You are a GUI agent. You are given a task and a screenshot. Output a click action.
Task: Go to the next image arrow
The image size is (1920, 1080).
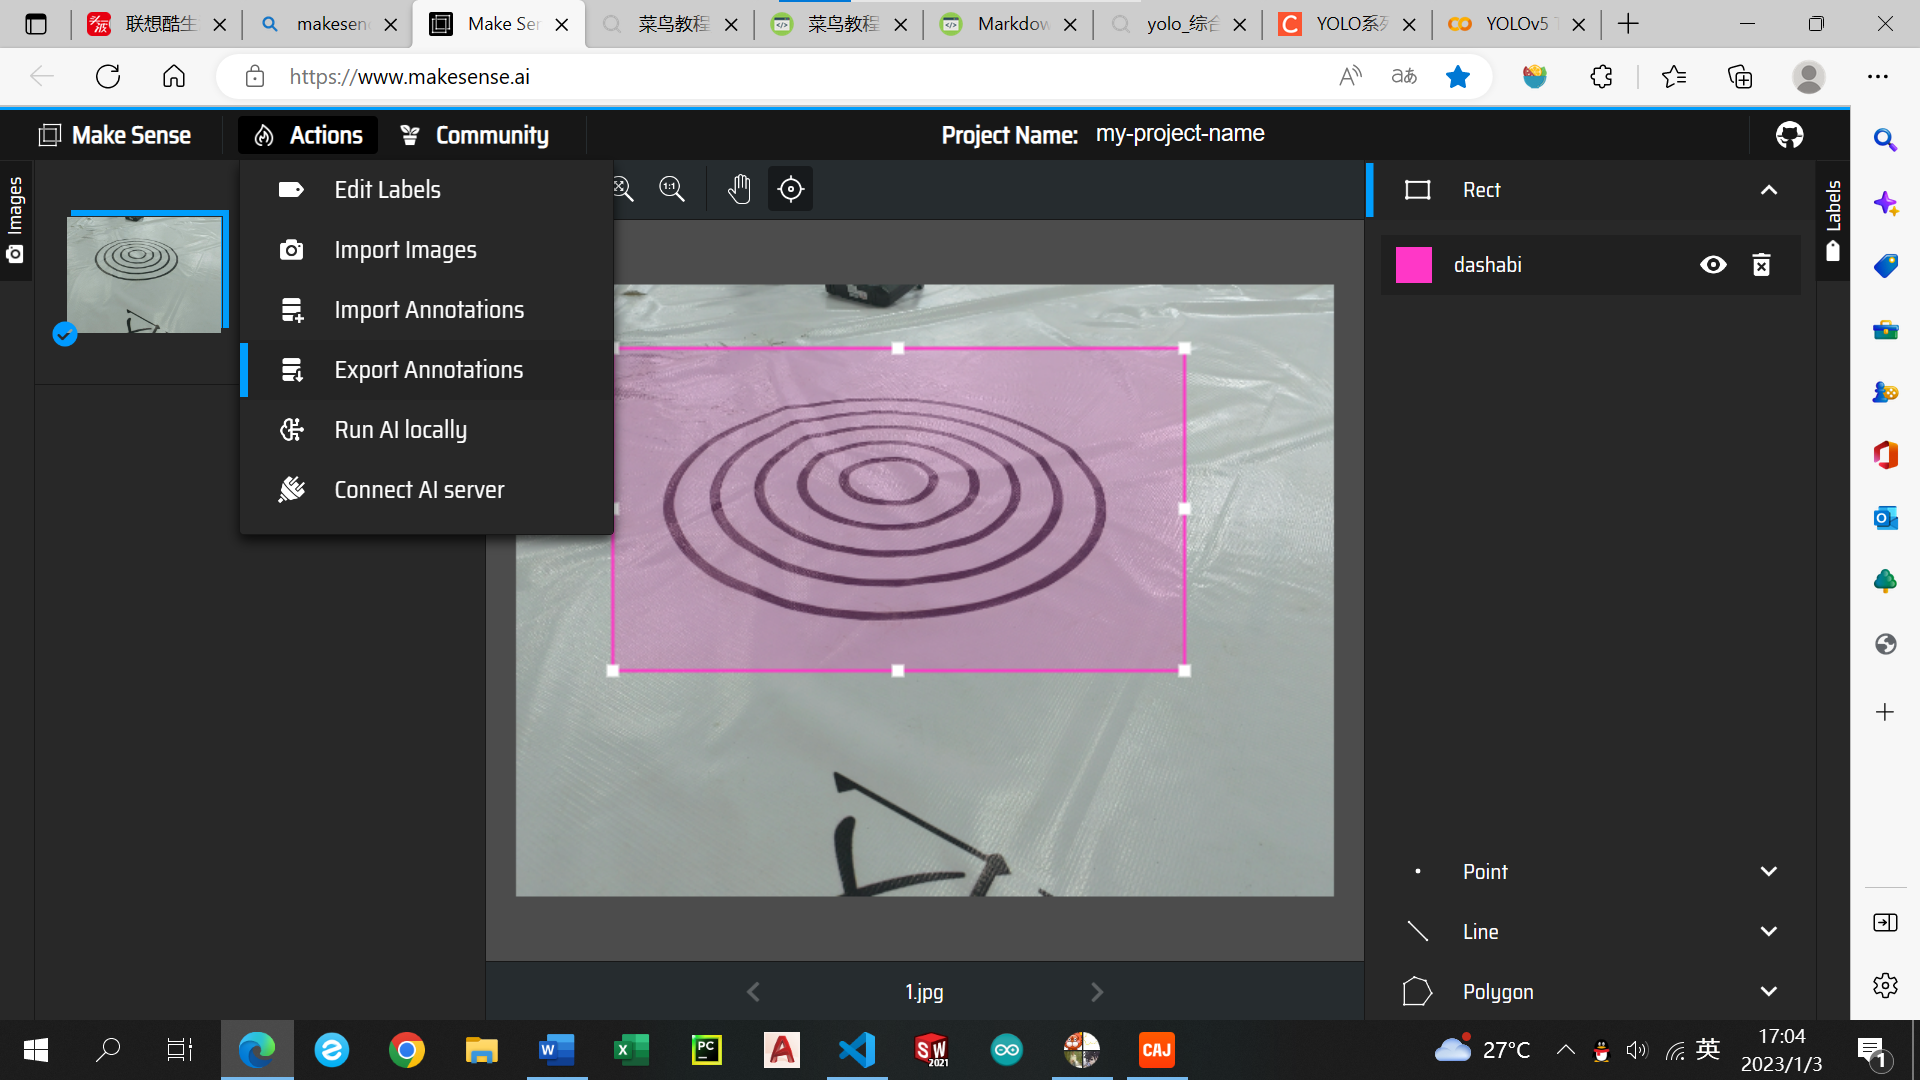(x=1097, y=992)
